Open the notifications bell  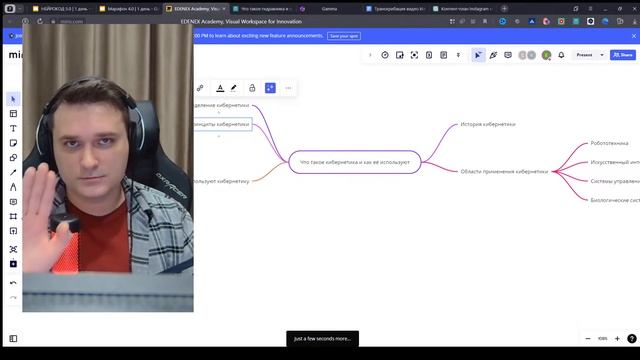[x=561, y=55]
